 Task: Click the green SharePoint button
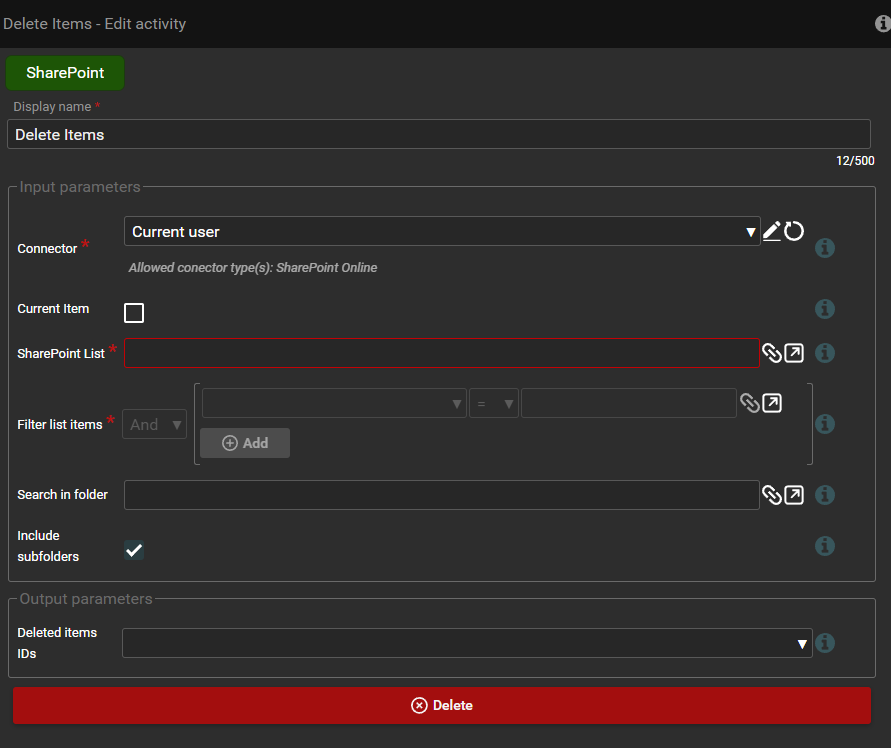[65, 73]
